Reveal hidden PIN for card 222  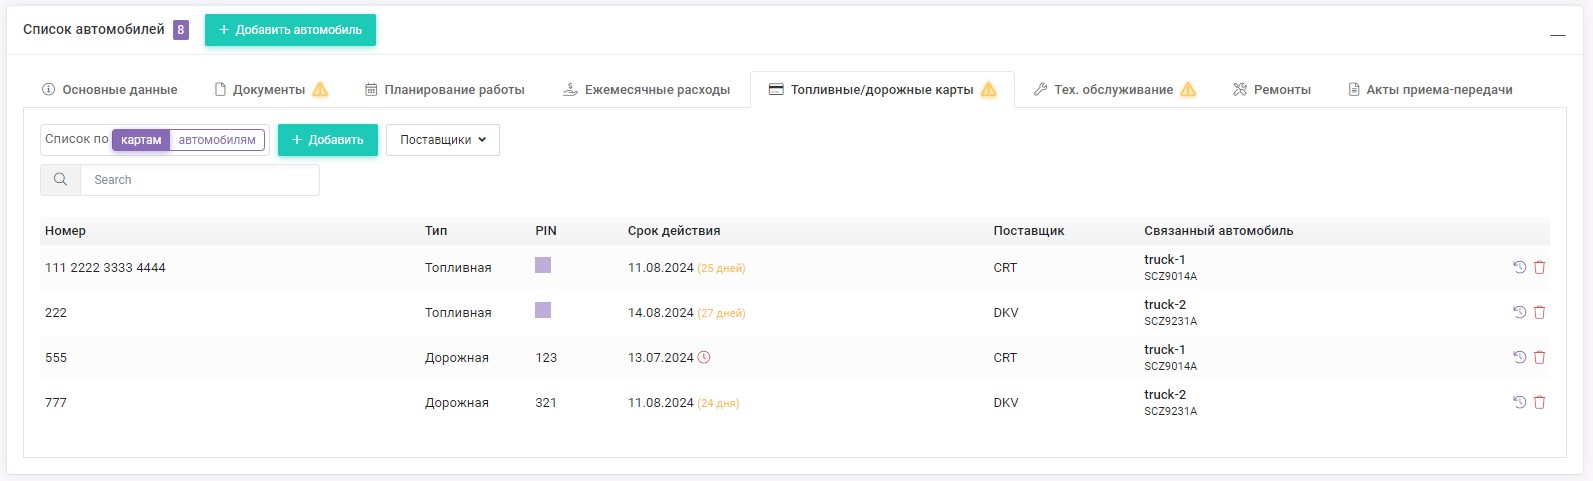tap(543, 310)
